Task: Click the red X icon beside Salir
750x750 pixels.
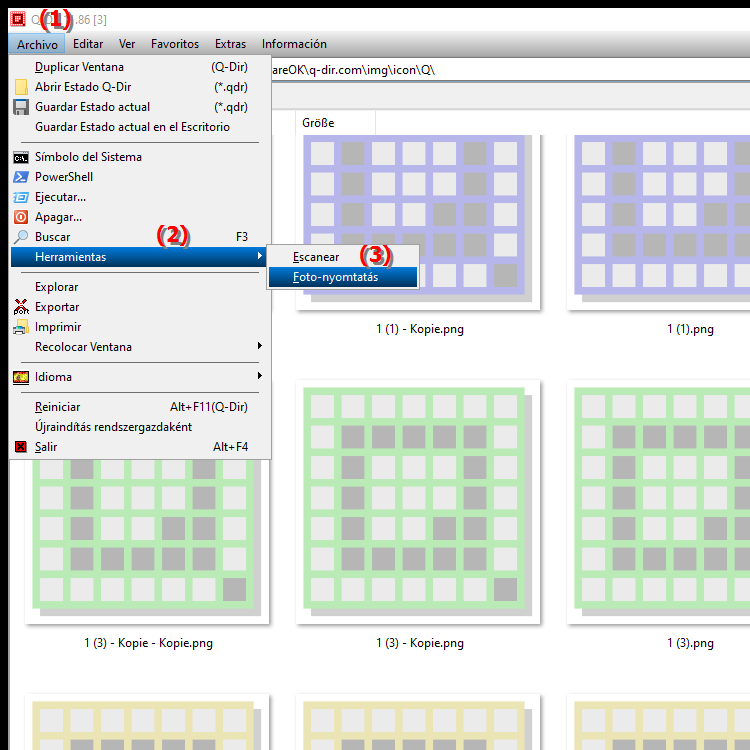Action: (x=21, y=447)
